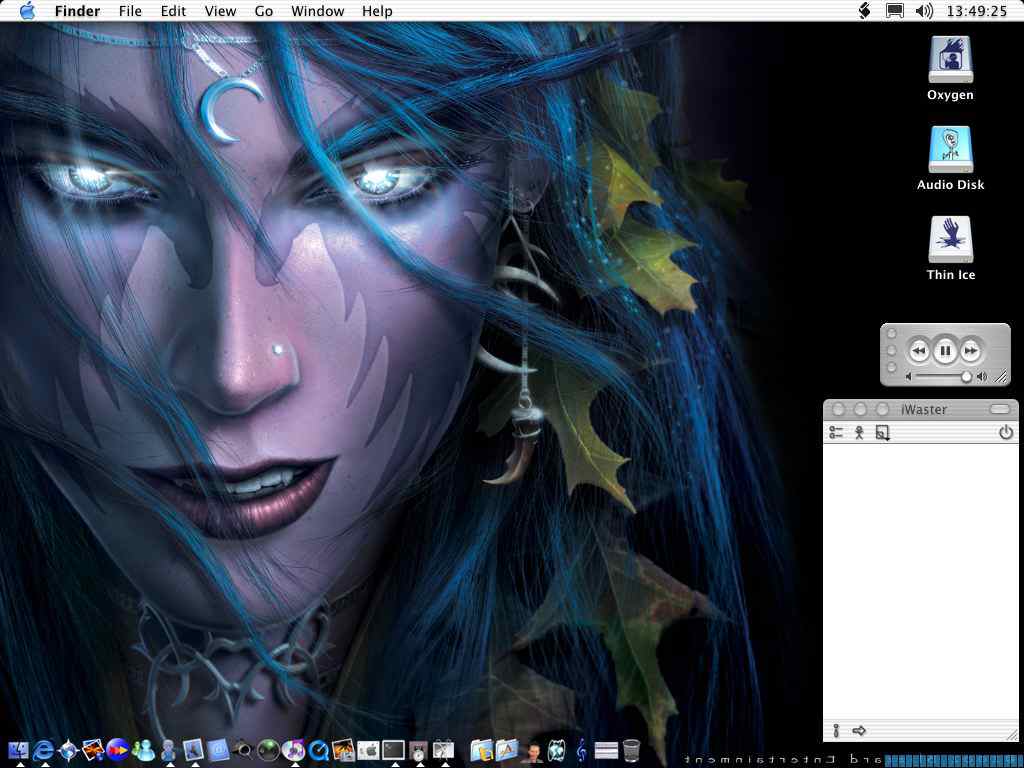Select the Thin Ice drive icon
The height and width of the screenshot is (768, 1024).
point(950,240)
